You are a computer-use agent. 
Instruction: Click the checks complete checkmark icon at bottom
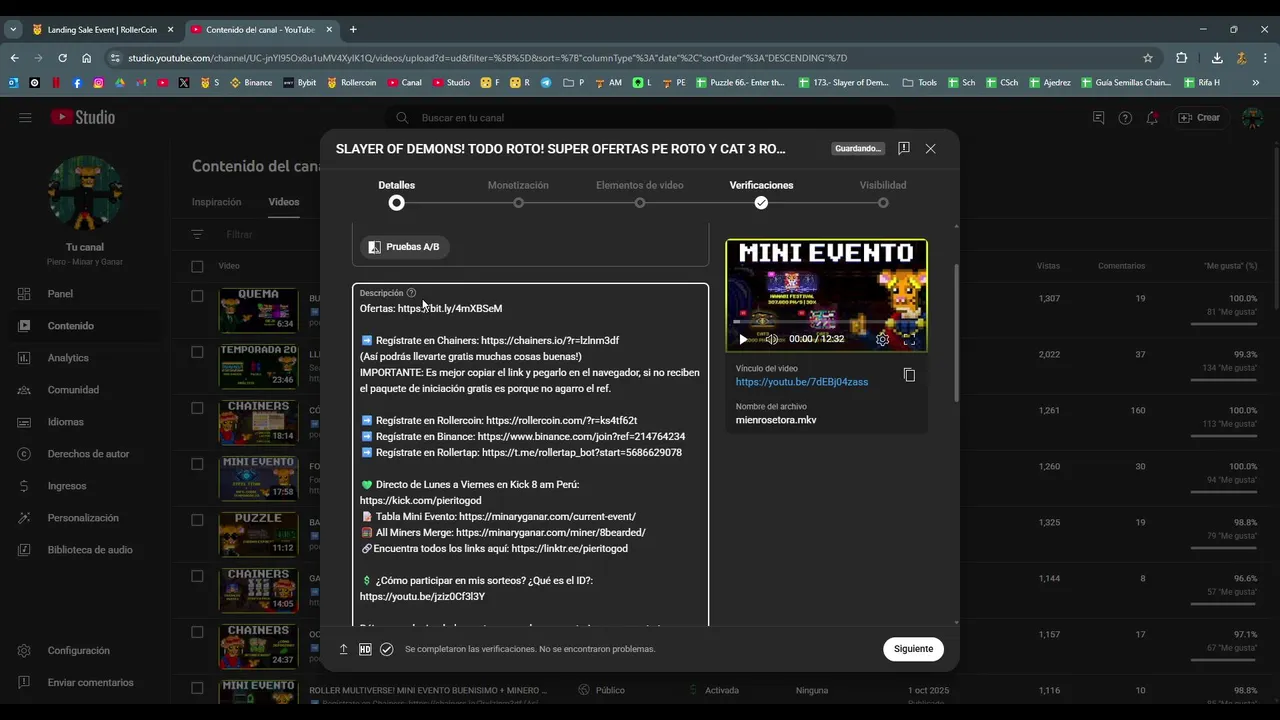[387, 649]
